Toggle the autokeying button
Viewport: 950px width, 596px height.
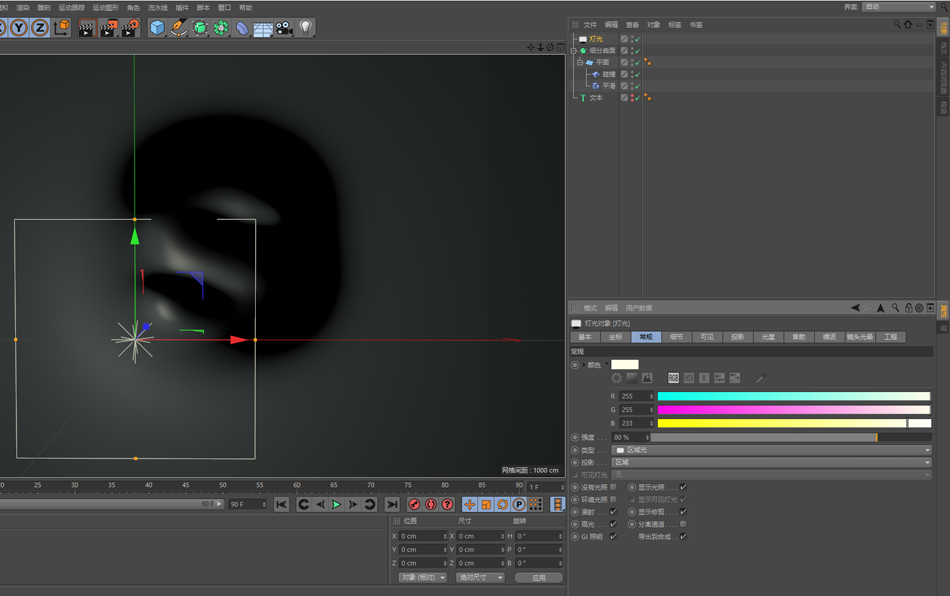click(x=431, y=504)
